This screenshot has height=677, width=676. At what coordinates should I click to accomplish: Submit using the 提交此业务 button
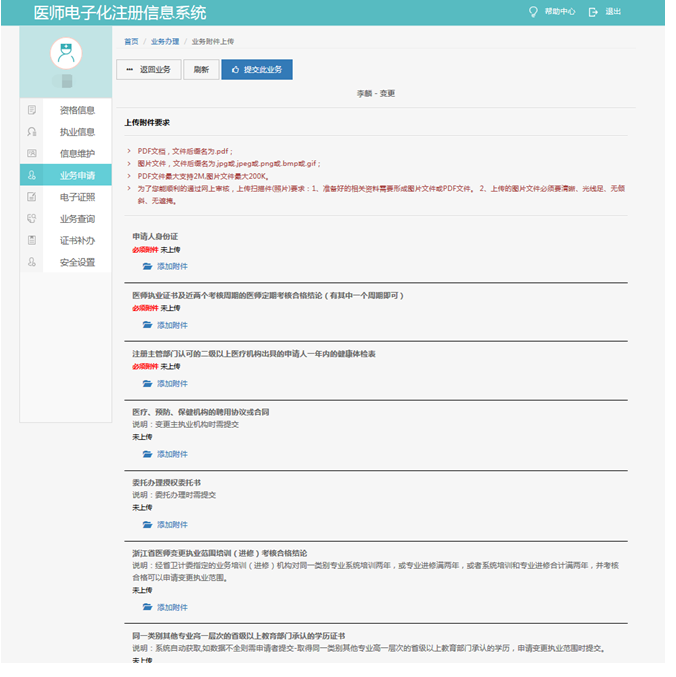coord(256,70)
